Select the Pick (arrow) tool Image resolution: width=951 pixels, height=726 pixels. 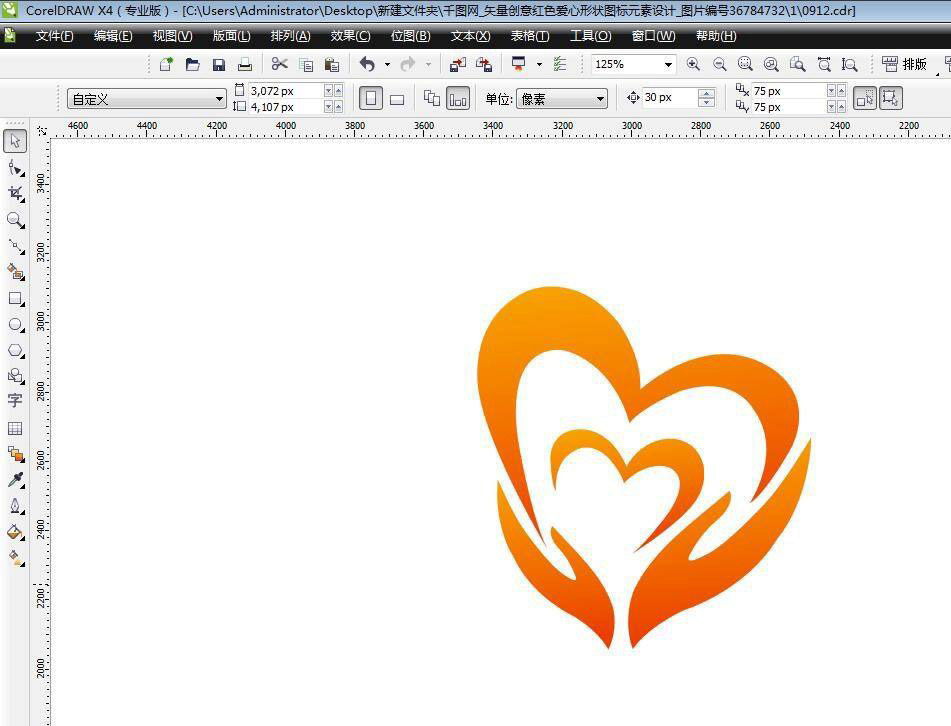[15, 141]
